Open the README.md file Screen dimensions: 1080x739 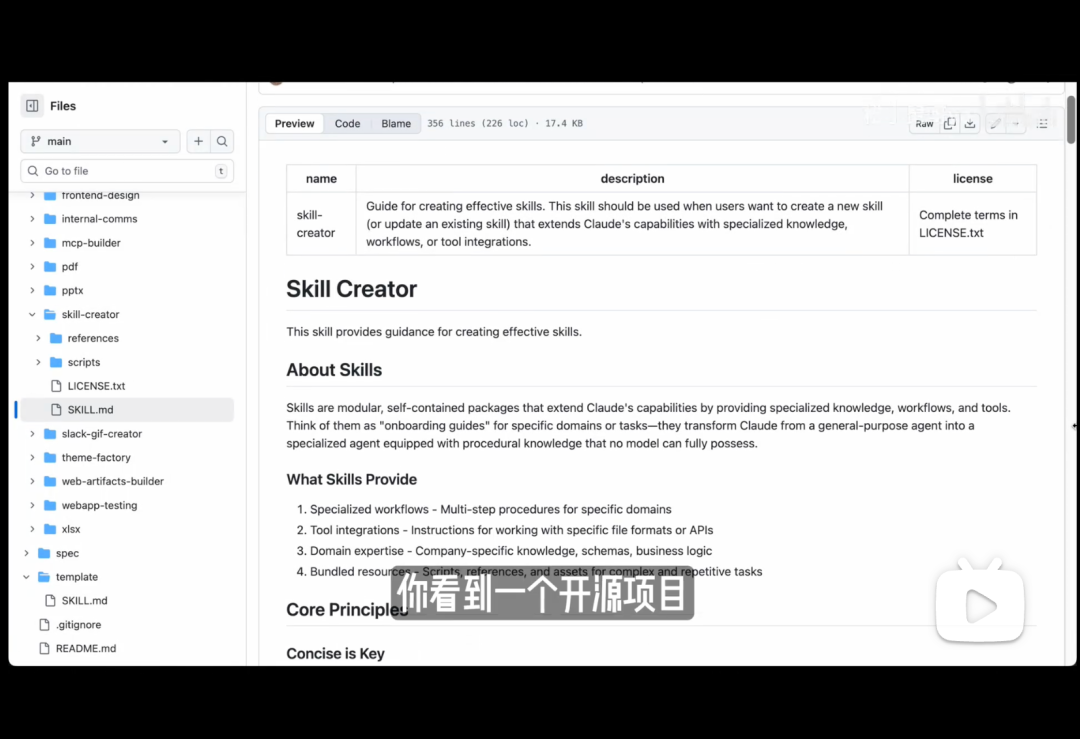[86, 649]
